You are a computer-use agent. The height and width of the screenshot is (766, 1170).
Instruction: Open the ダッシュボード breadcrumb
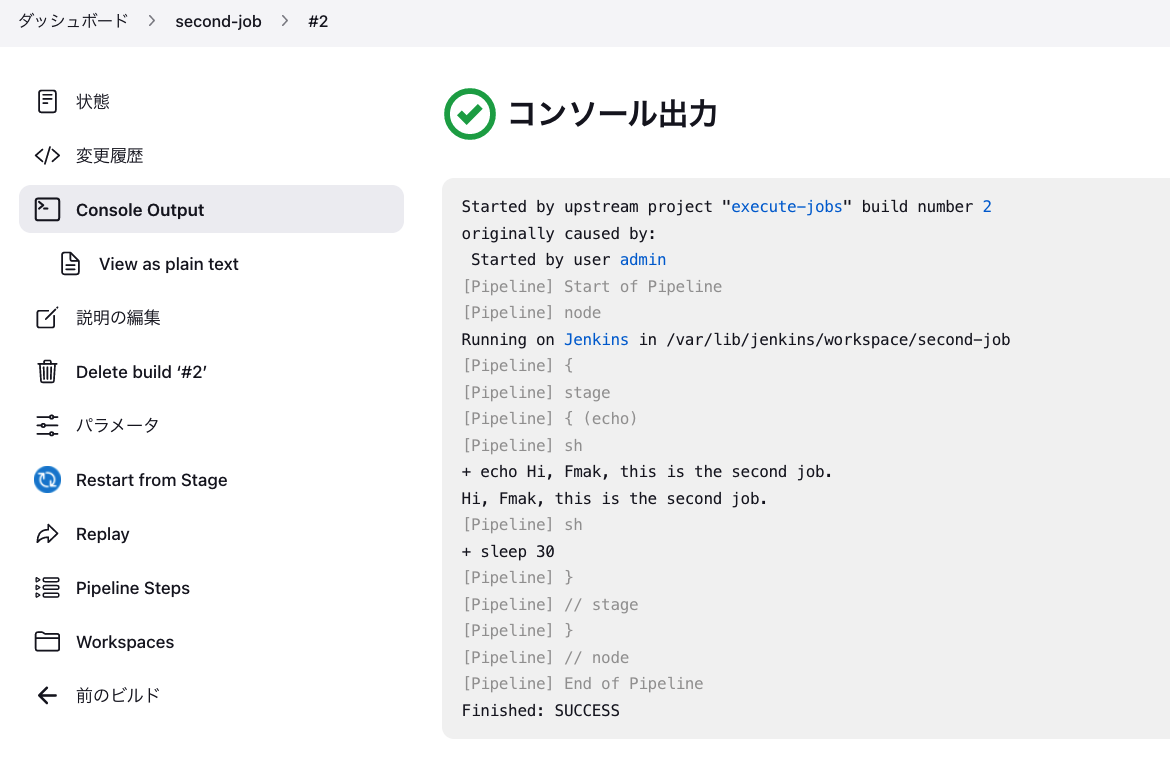[73, 21]
